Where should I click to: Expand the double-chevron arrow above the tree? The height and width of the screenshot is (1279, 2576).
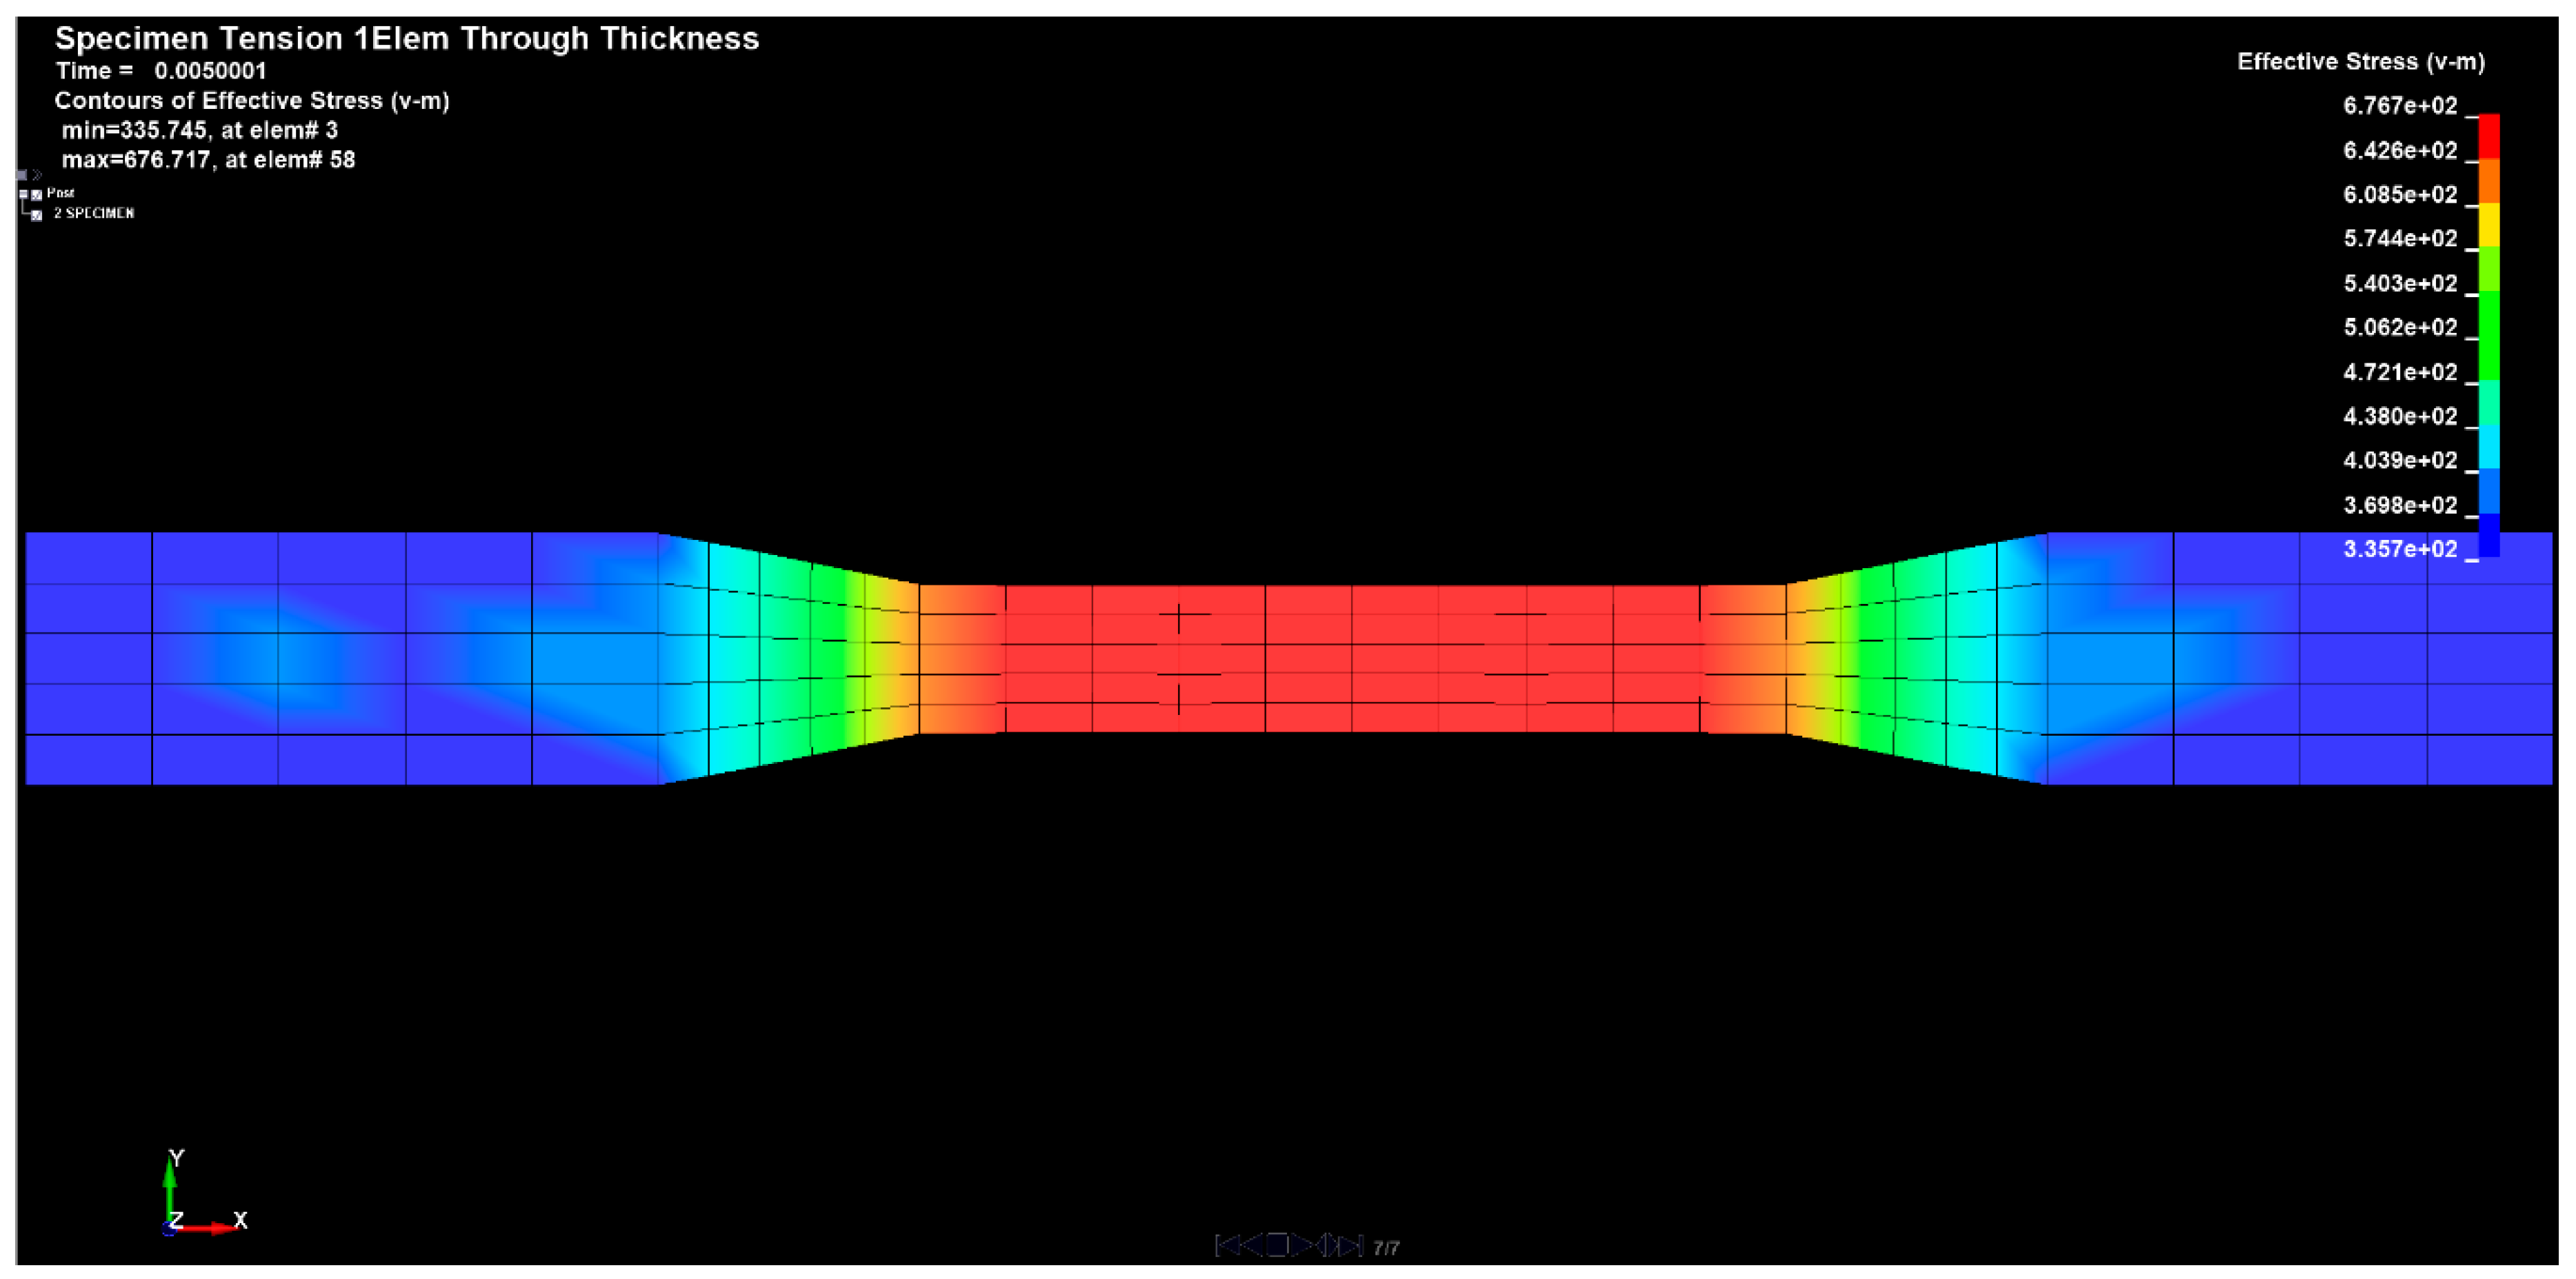point(38,175)
